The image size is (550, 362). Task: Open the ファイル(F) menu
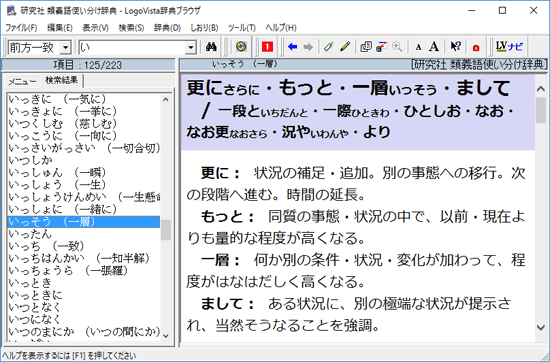point(21,28)
